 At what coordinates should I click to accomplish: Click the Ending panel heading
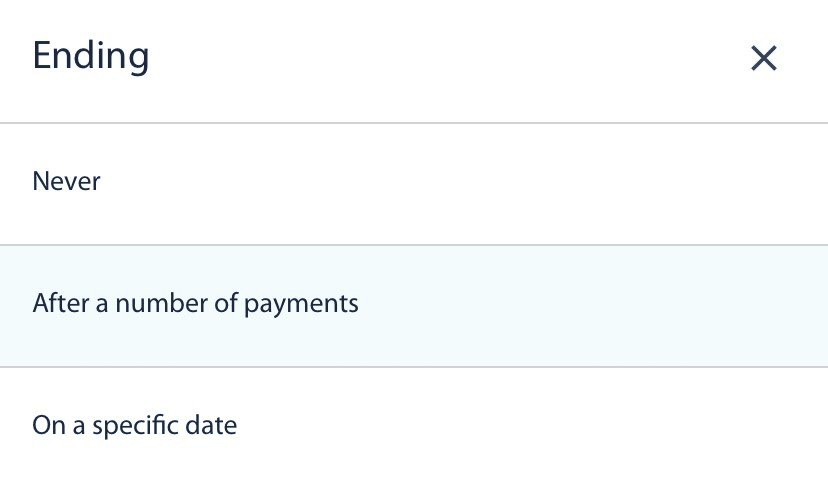click(91, 56)
